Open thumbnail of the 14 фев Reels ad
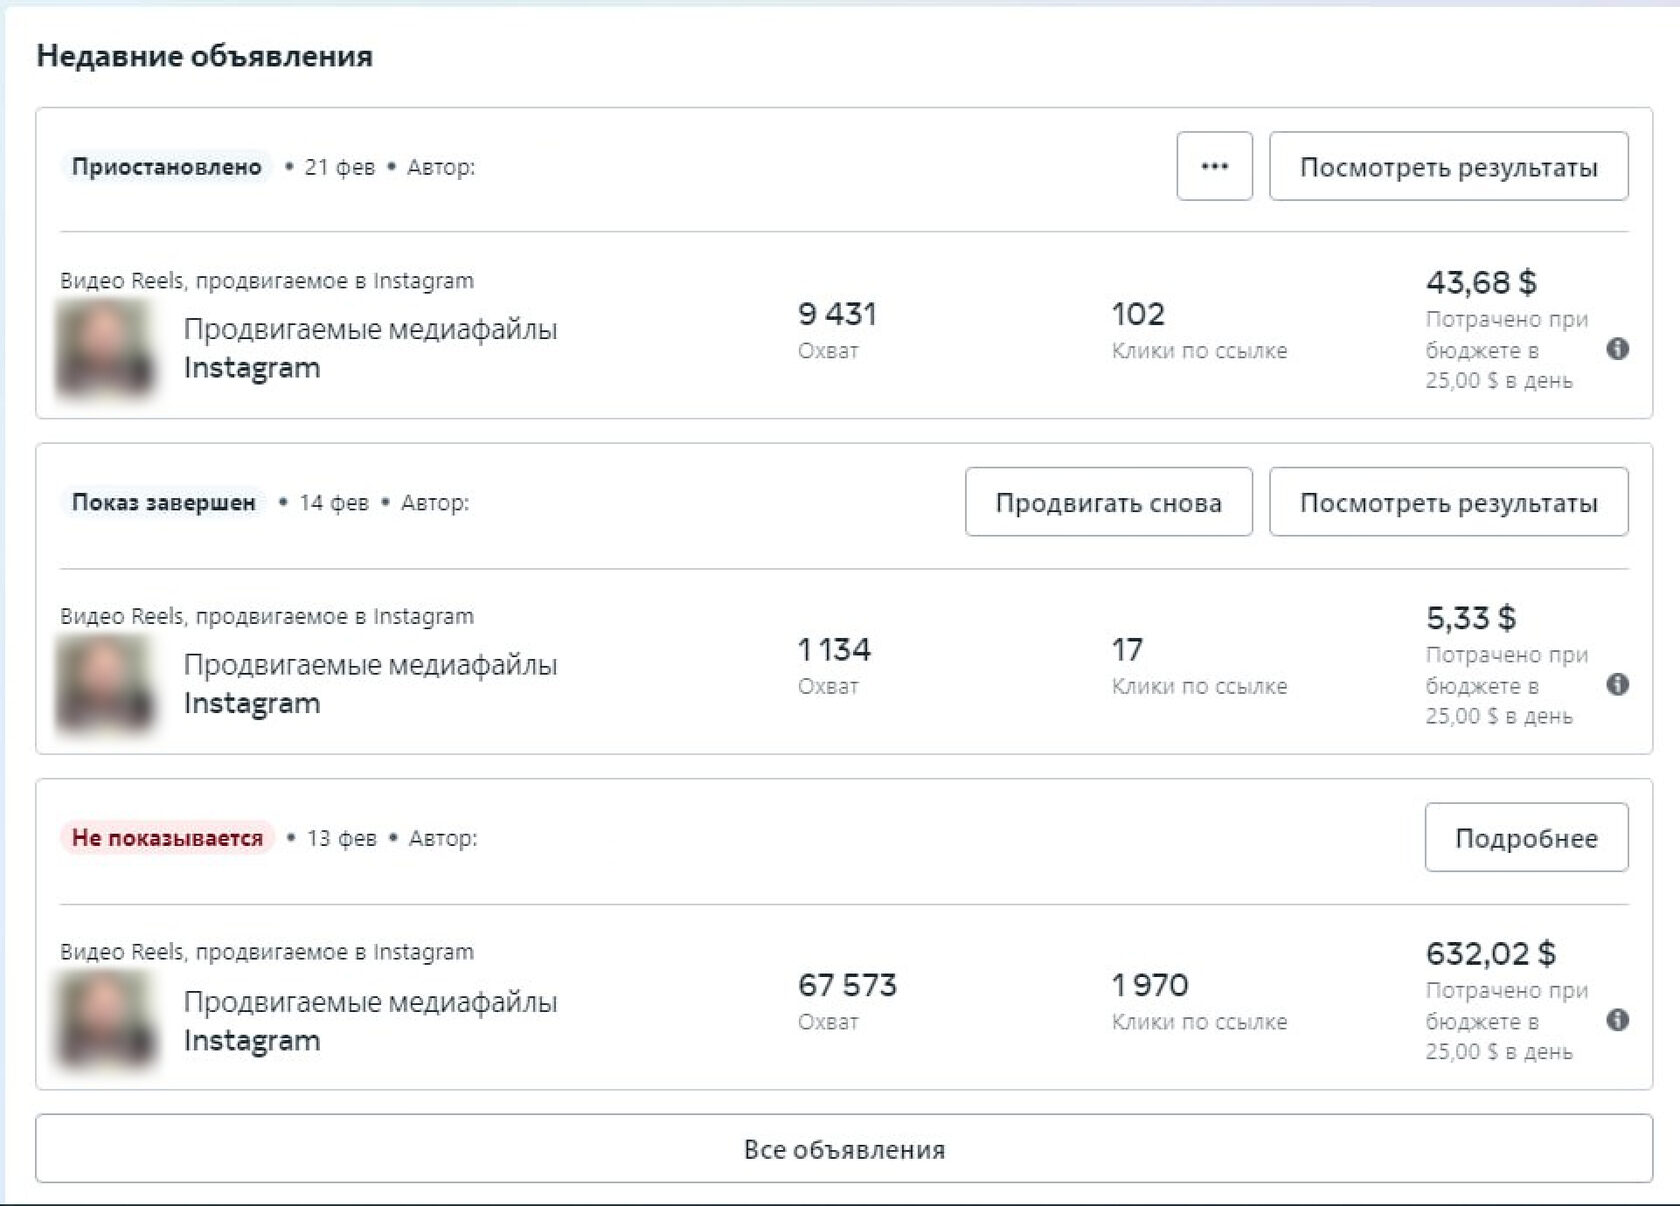The height and width of the screenshot is (1206, 1680). pyautogui.click(x=106, y=684)
